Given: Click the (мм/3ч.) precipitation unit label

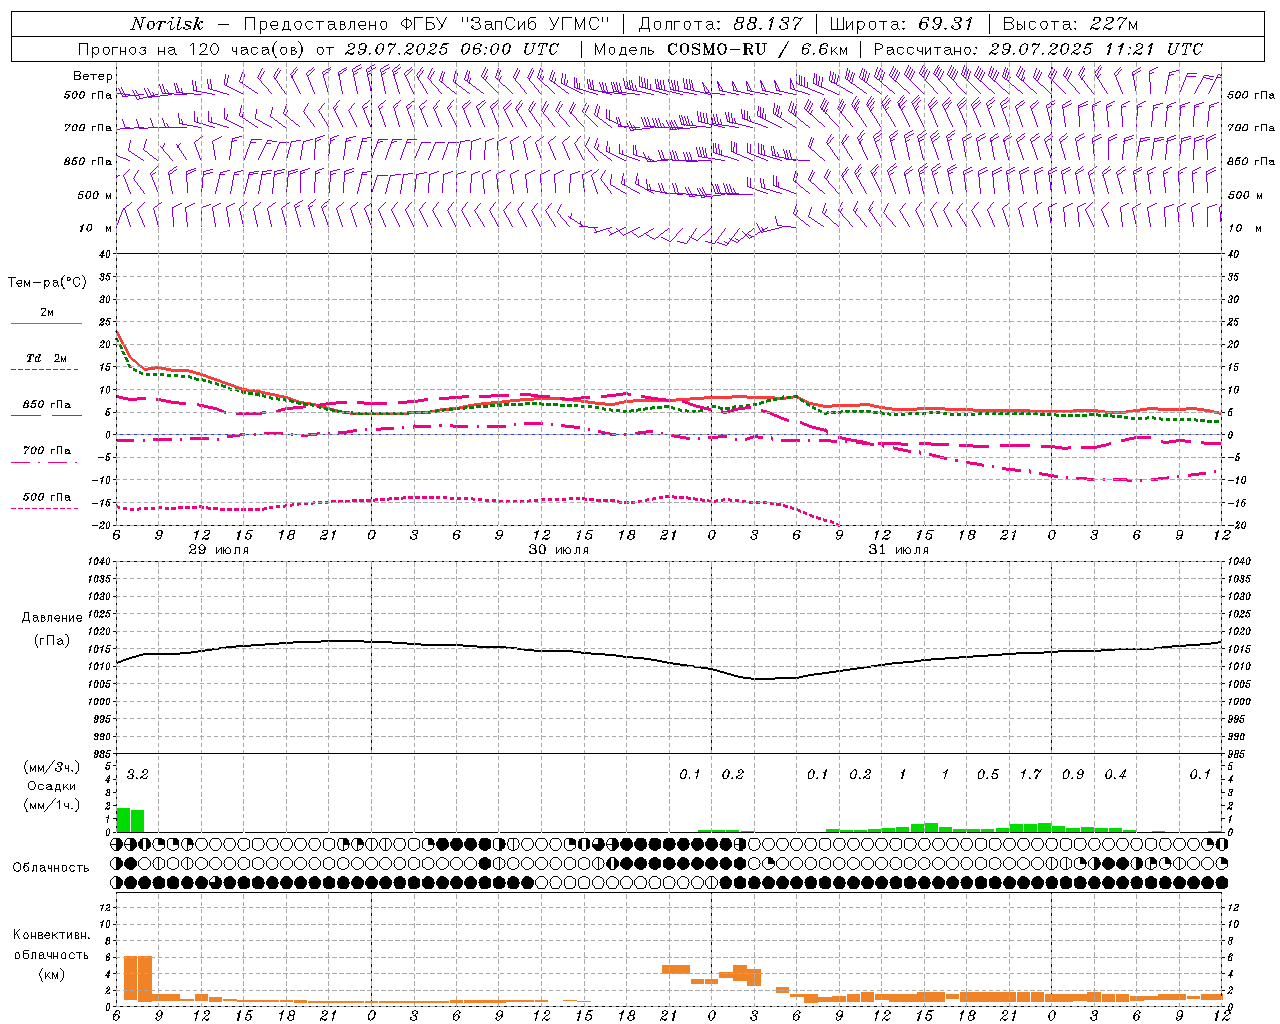Looking at the screenshot, I should [x=52, y=767].
